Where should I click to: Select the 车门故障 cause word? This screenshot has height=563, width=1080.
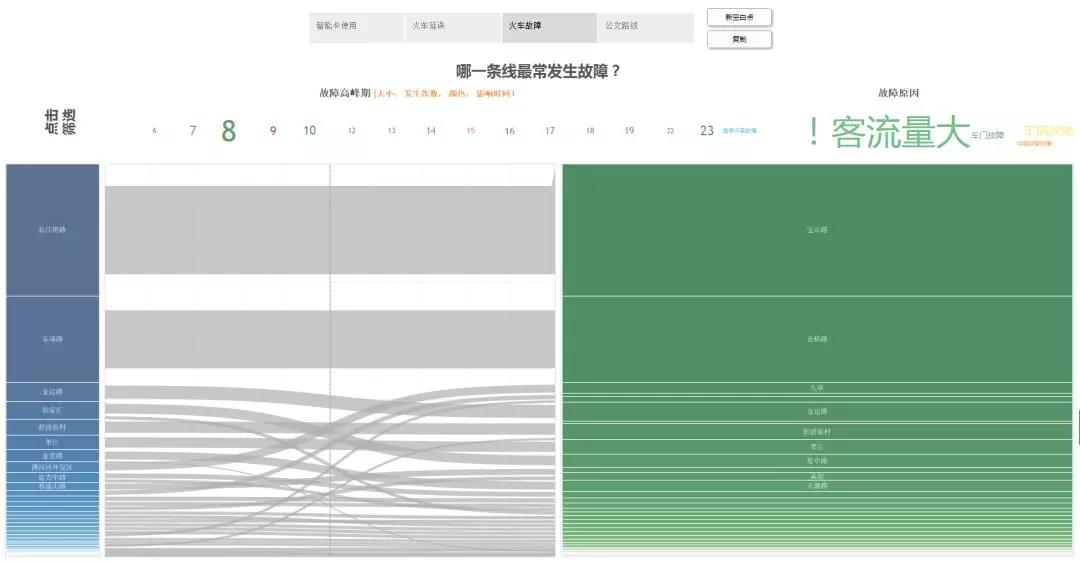point(987,135)
